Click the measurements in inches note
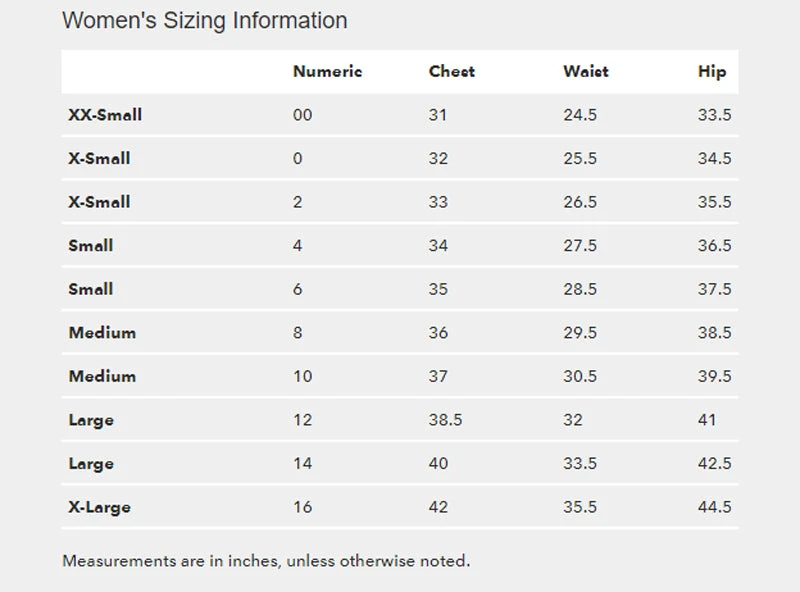Image resolution: width=800 pixels, height=592 pixels. click(266, 560)
